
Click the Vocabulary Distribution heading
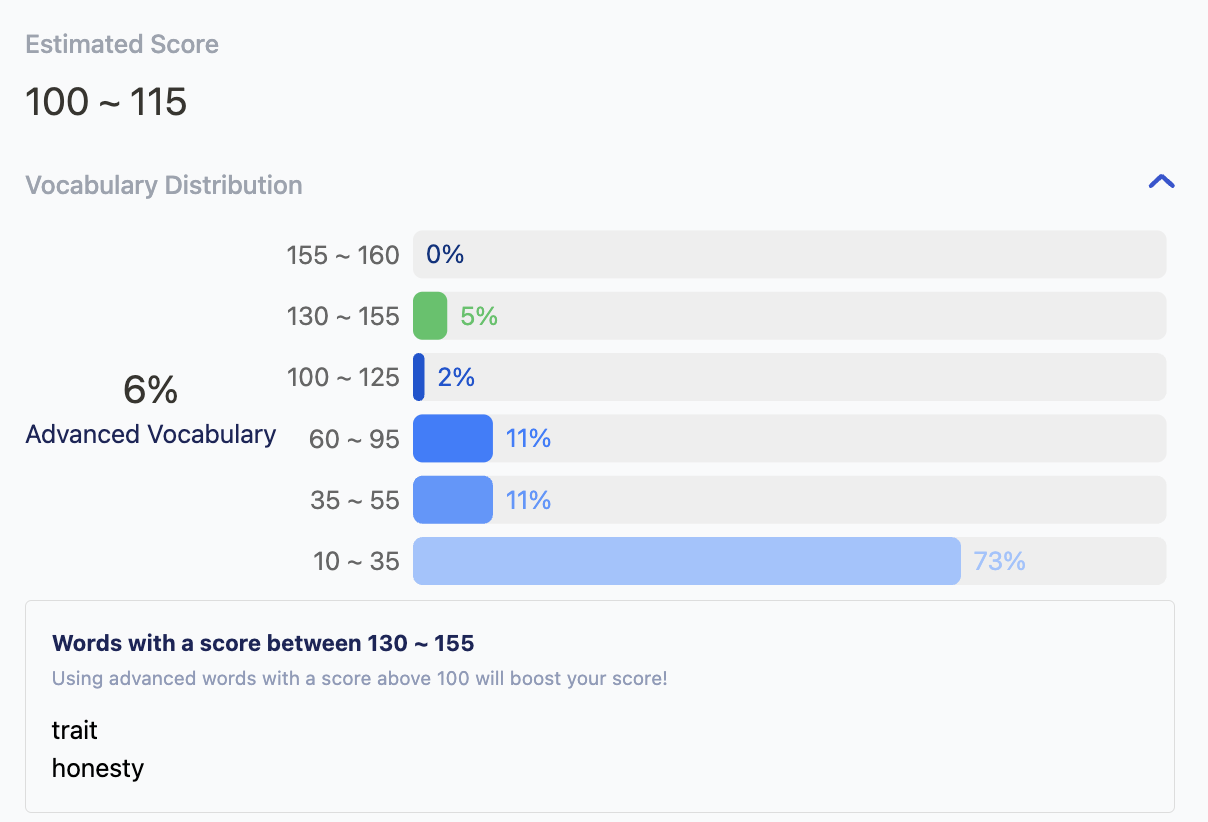tap(164, 185)
